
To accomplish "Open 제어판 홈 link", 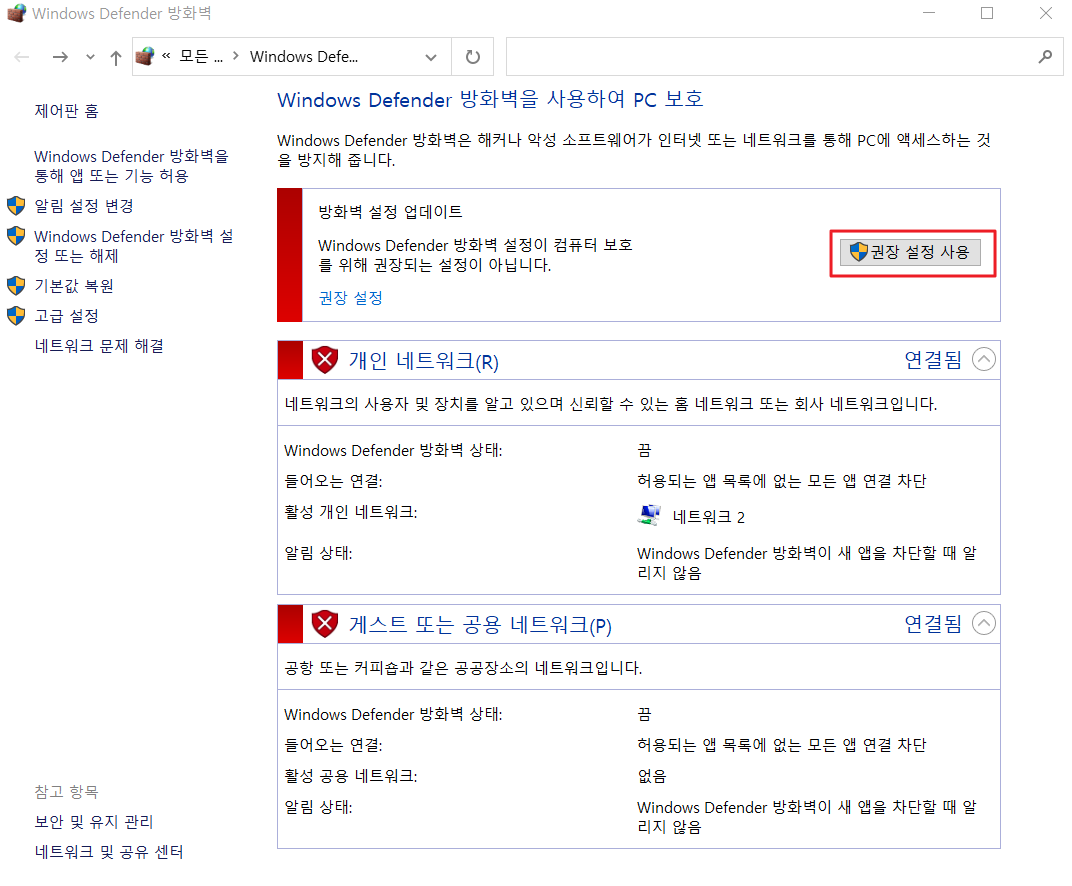I will tap(67, 111).
